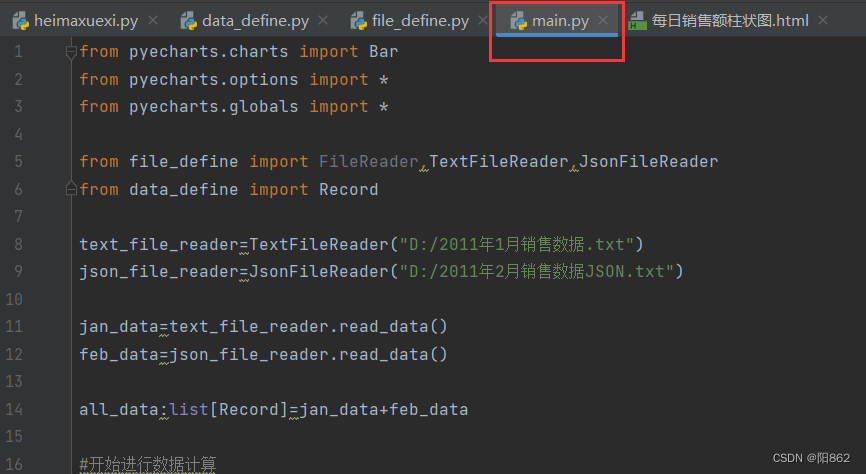866x474 pixels.
Task: Close the 每日销售额柱状图.html tab
Action: [x=823, y=20]
